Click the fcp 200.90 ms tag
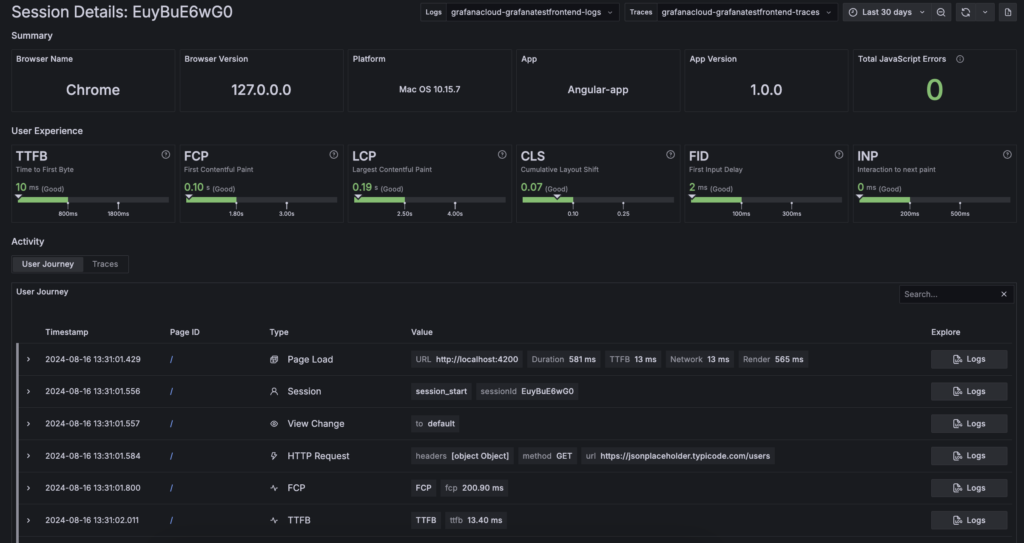The height and width of the screenshot is (543, 1024). [x=474, y=488]
